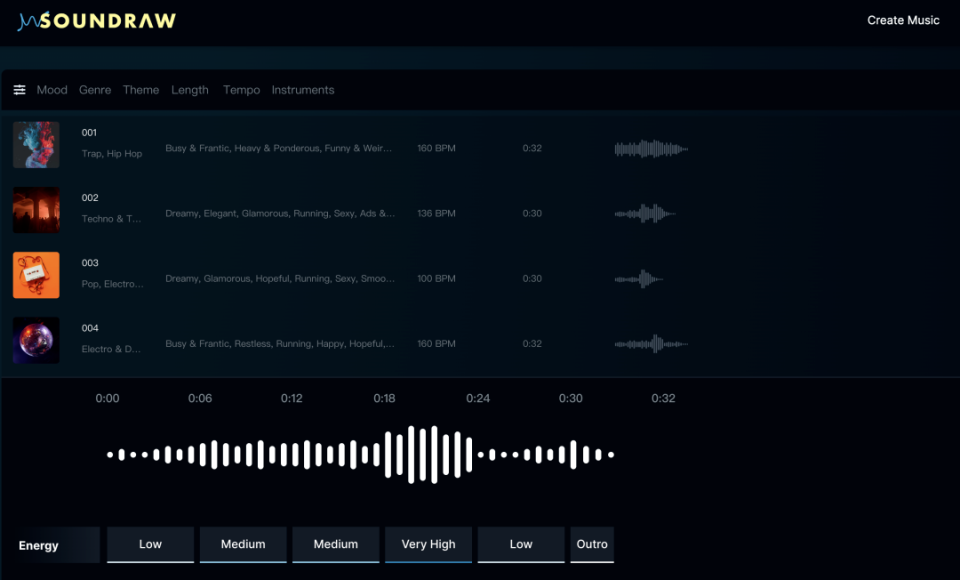
Task: Click the waveform preview of track 001
Action: pyautogui.click(x=651, y=149)
